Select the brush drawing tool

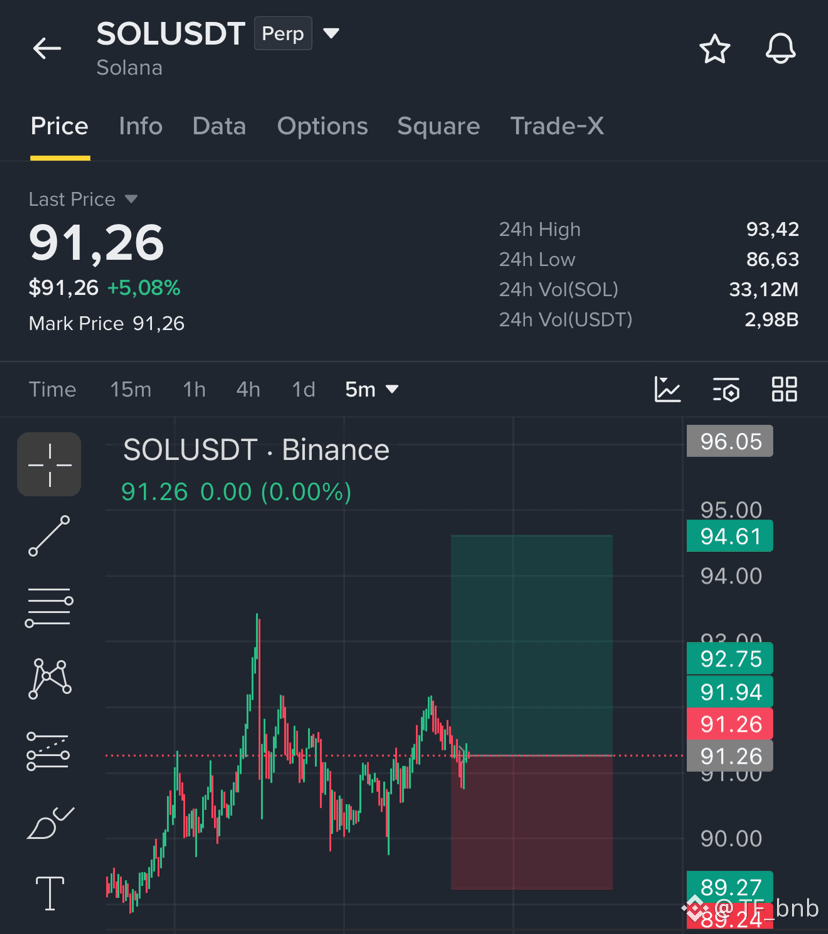click(50, 823)
